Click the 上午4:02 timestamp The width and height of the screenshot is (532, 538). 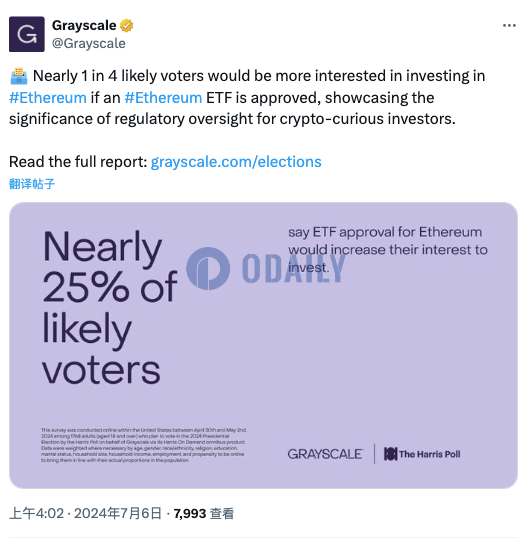tap(37, 514)
